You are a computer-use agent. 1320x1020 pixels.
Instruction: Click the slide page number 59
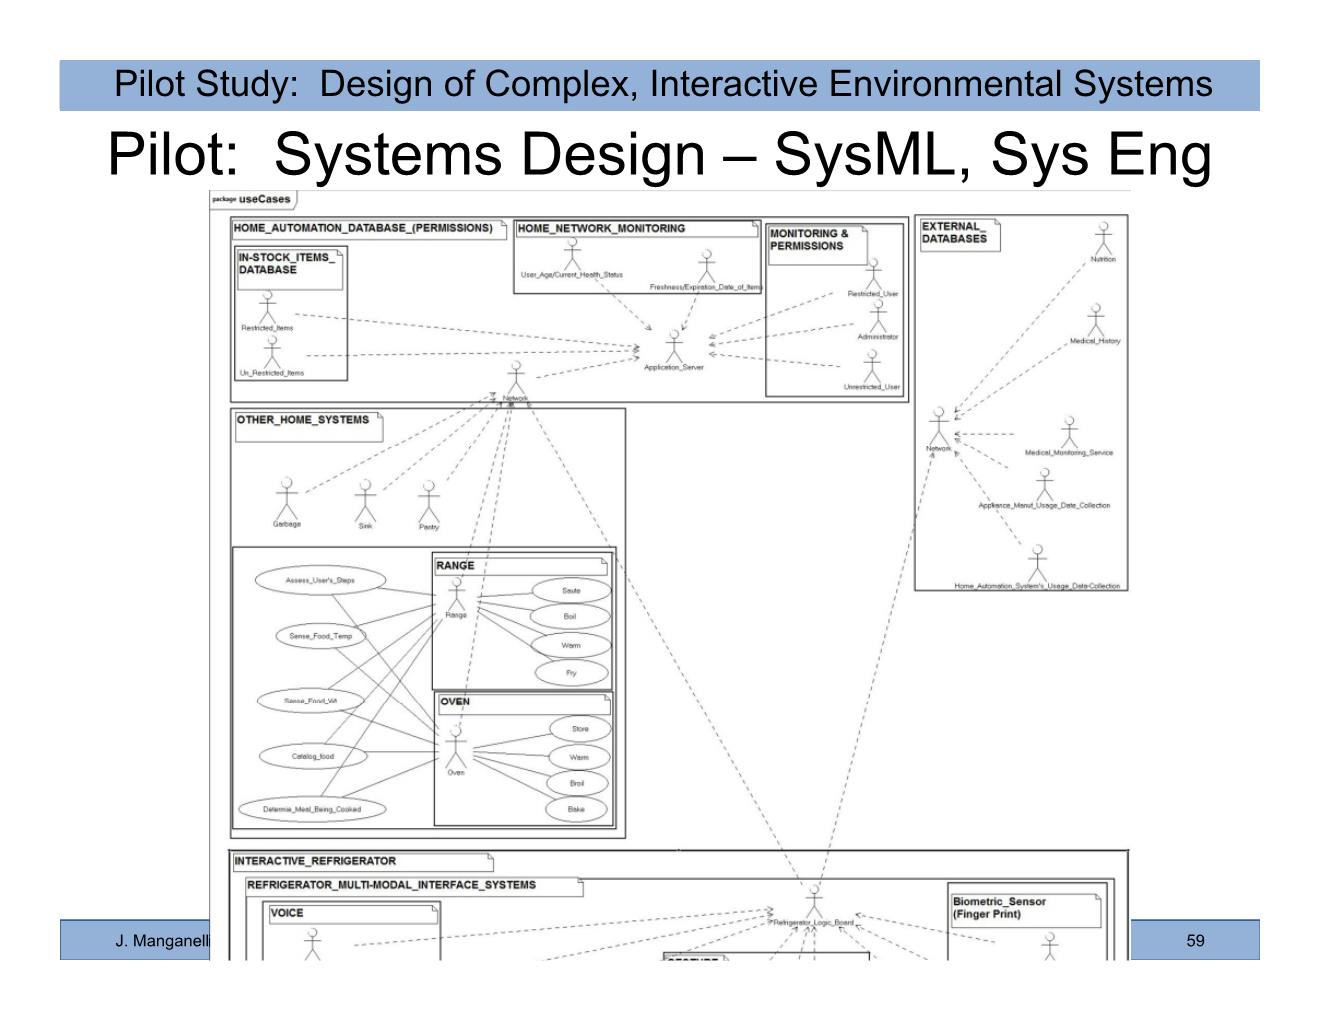pyautogui.click(x=1195, y=940)
